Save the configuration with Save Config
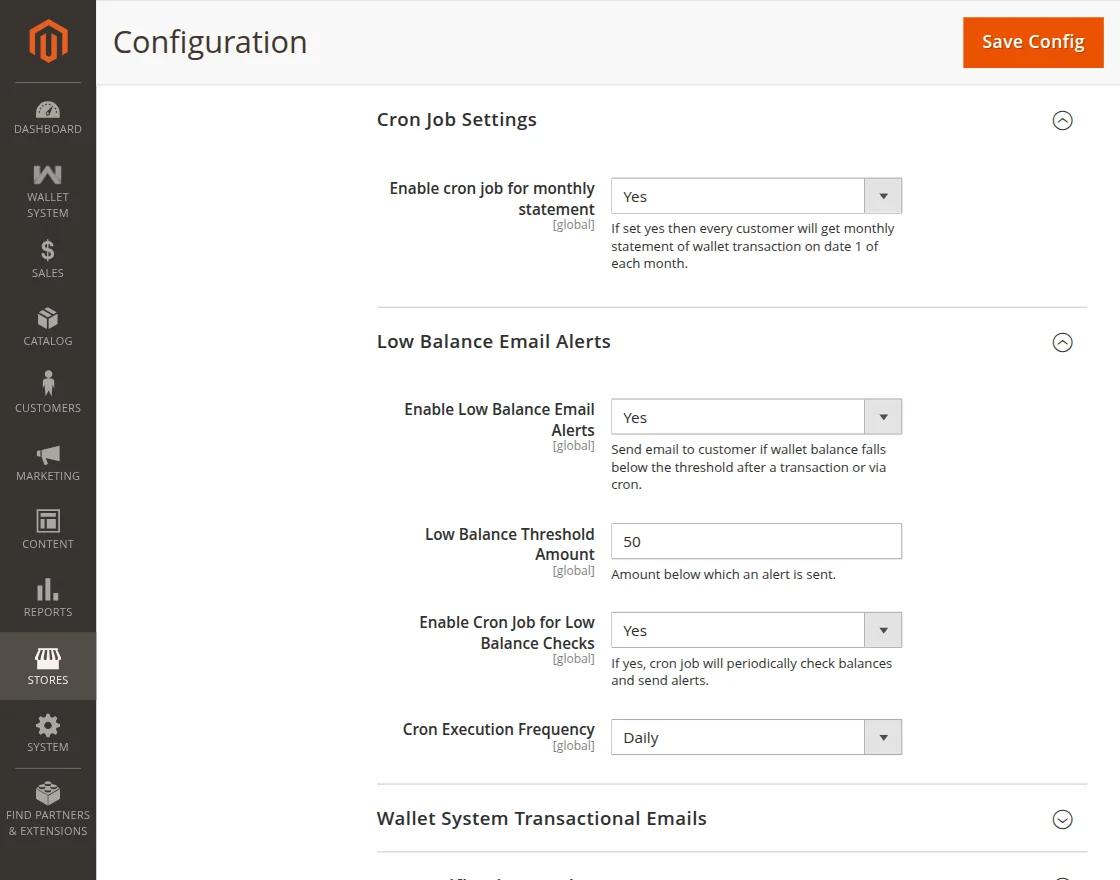This screenshot has width=1120, height=880. [1033, 42]
